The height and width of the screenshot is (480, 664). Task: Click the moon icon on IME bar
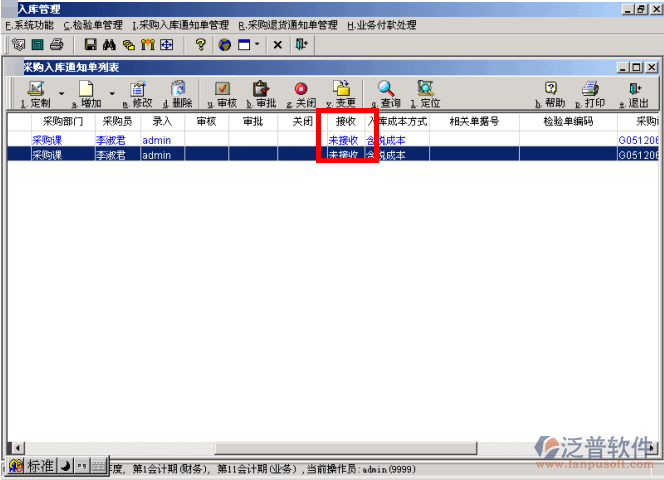65,466
